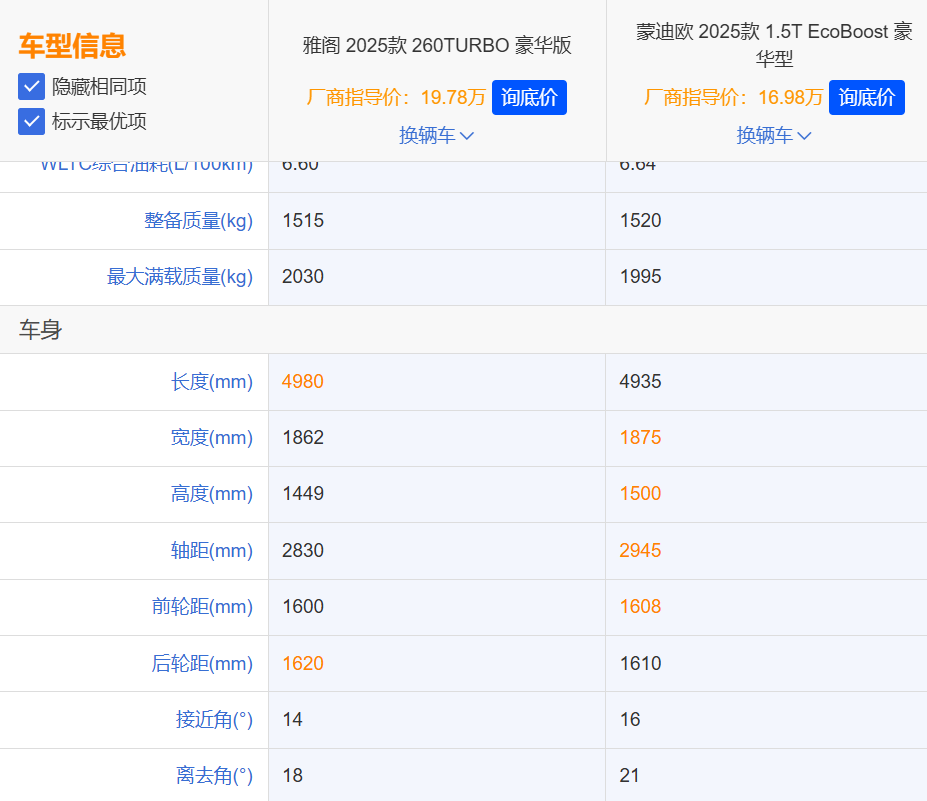The image size is (927, 801).
Task: Select approach angle value 14
Action: [292, 720]
